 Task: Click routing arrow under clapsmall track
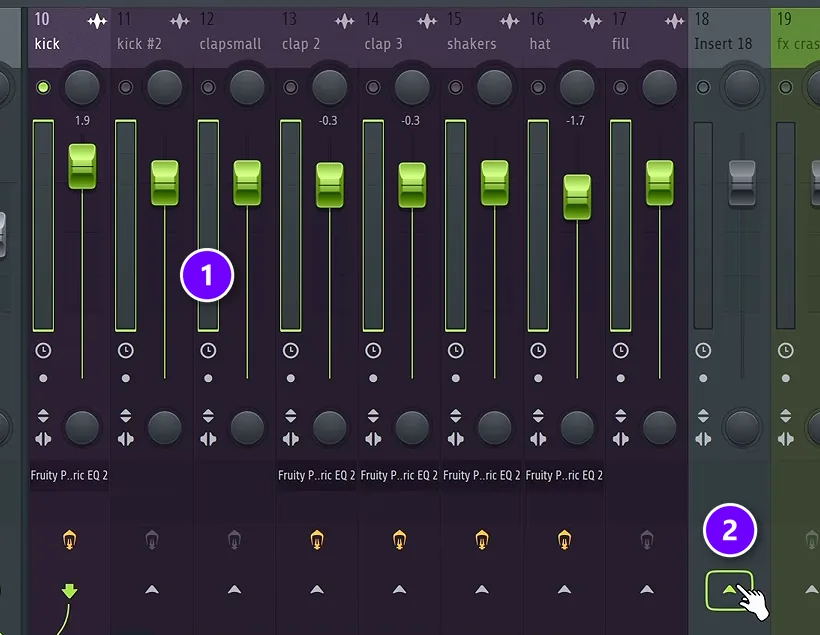pyautogui.click(x=234, y=589)
